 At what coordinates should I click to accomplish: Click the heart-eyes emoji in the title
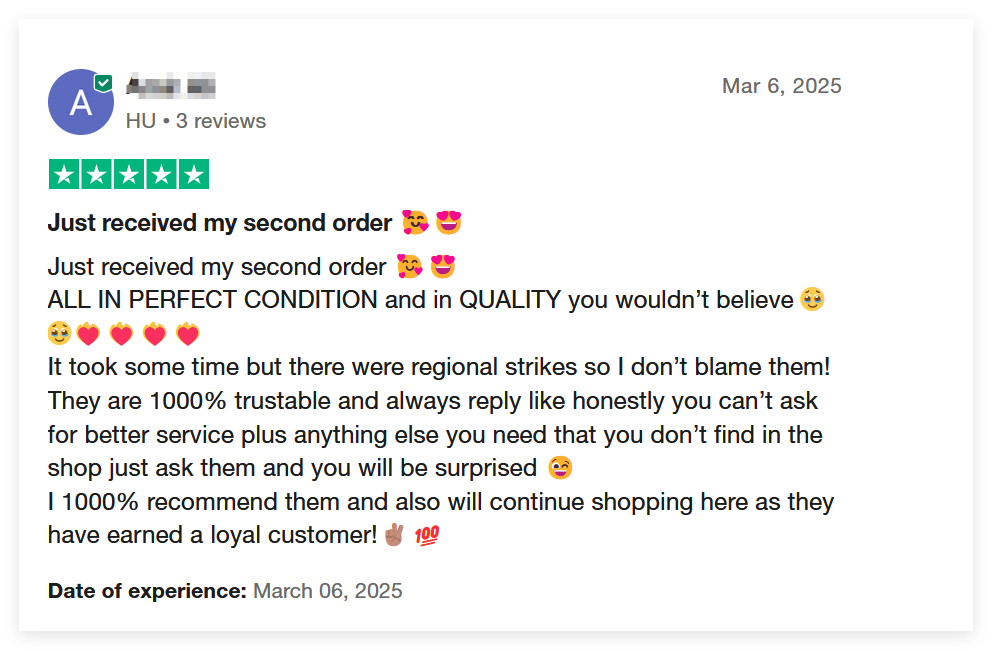(449, 222)
